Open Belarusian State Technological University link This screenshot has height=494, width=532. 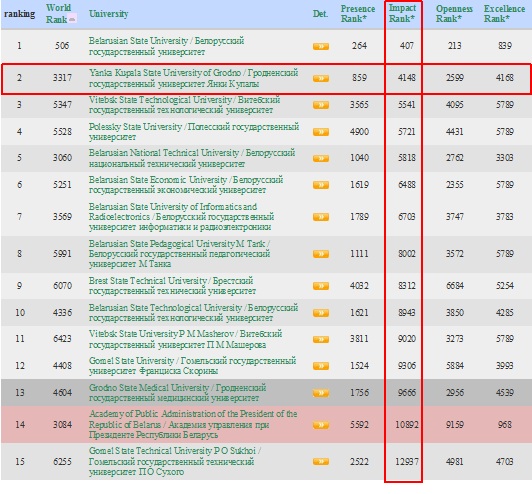point(193,312)
